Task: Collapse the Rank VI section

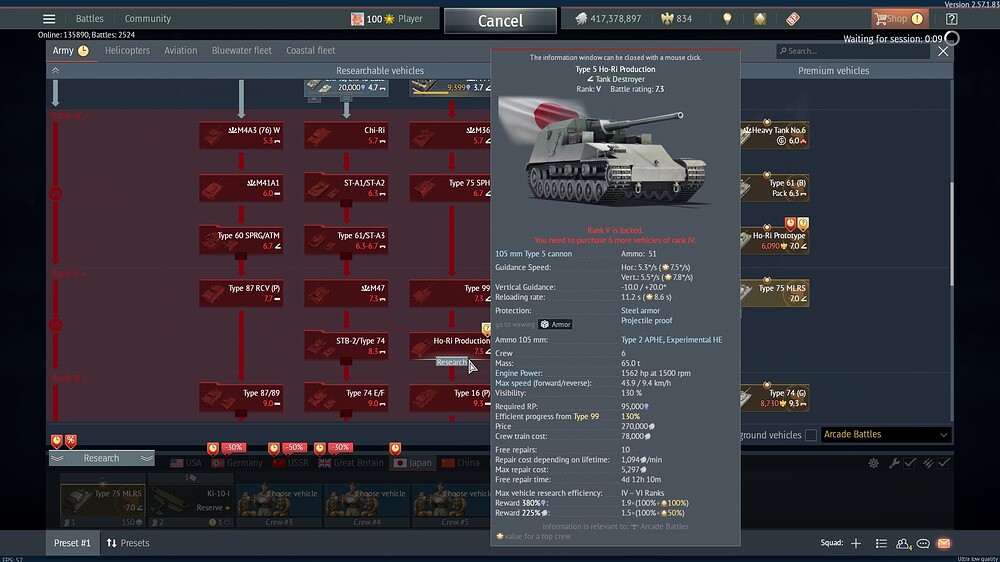Action: click(x=71, y=378)
